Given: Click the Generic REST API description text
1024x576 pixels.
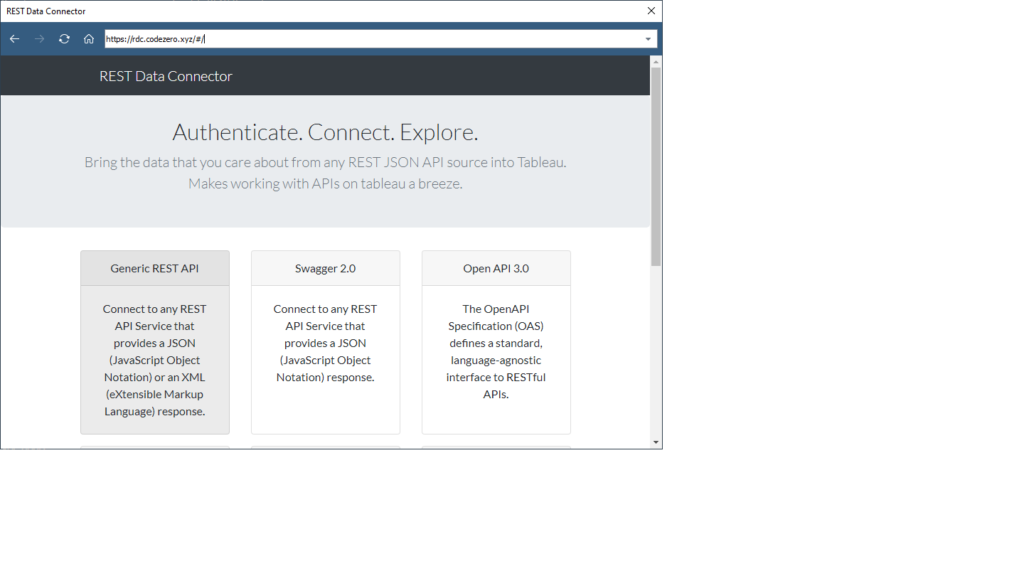Looking at the screenshot, I should click(x=155, y=360).
